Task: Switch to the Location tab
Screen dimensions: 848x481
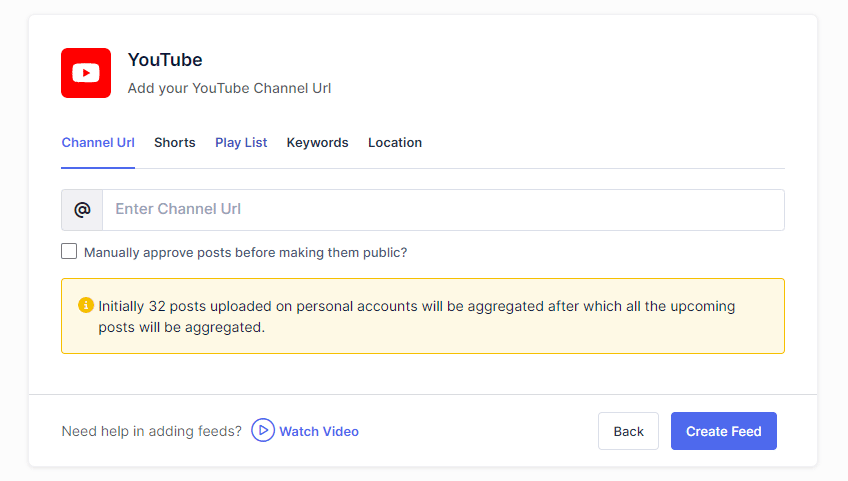Action: pos(395,143)
